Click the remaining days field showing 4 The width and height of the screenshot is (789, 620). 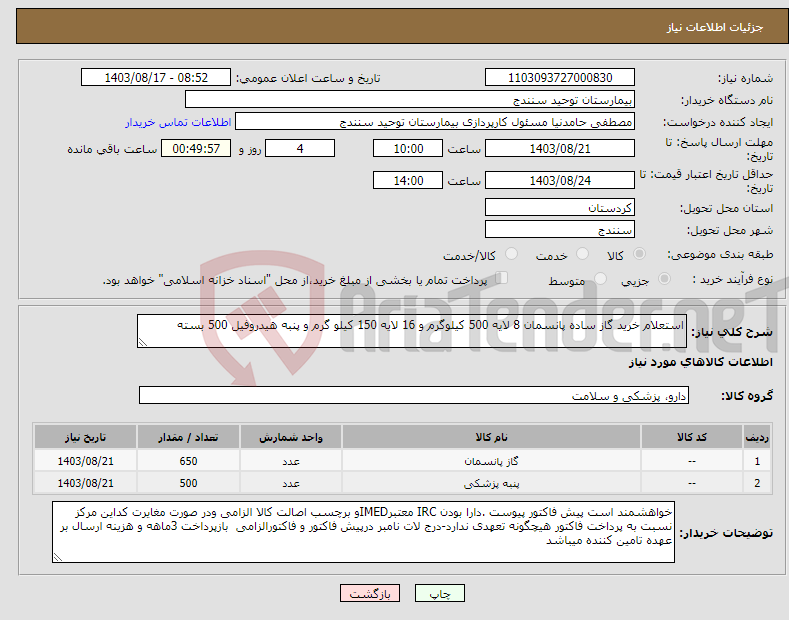(x=300, y=148)
